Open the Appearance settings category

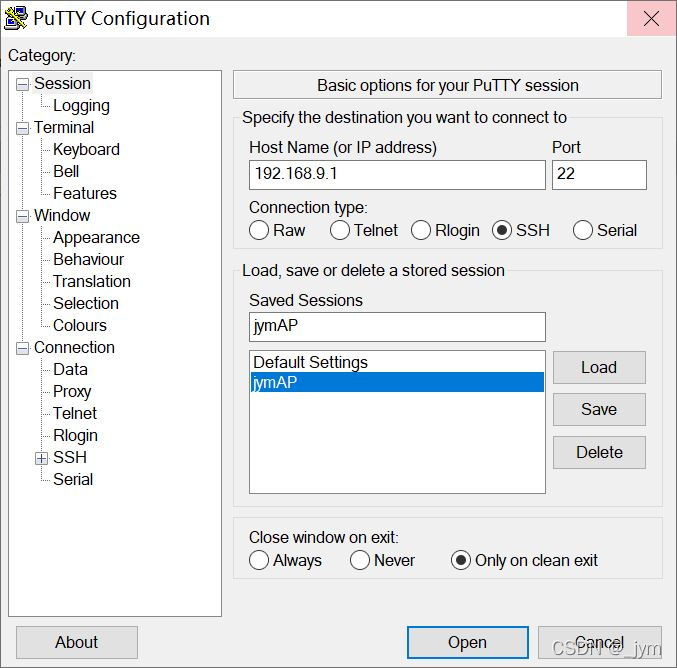[x=96, y=237]
